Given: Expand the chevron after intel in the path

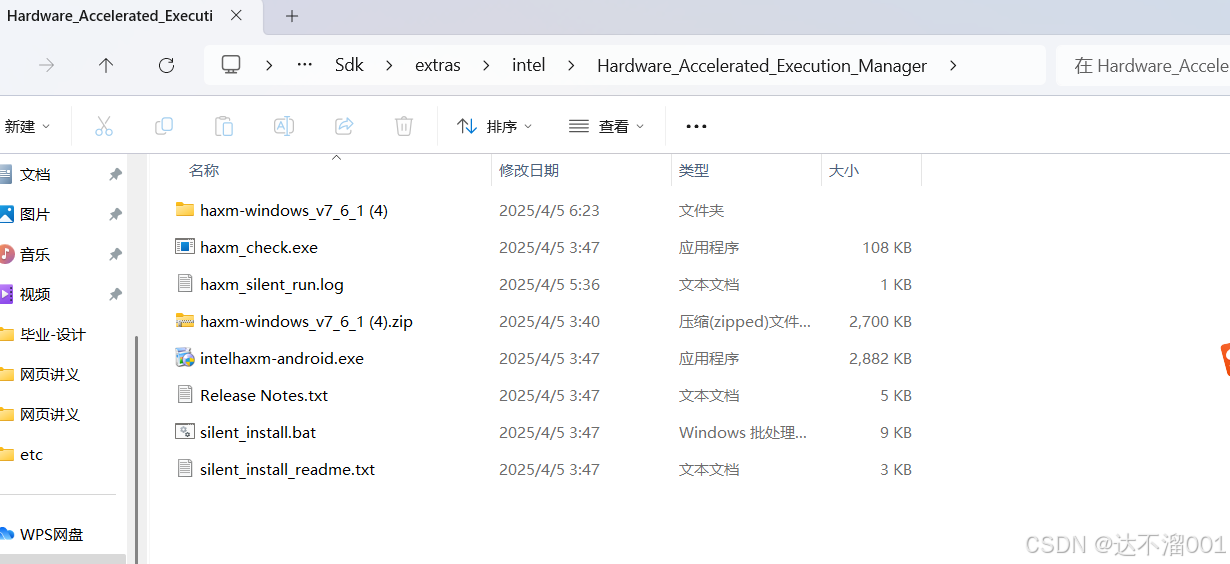Looking at the screenshot, I should coord(571,65).
